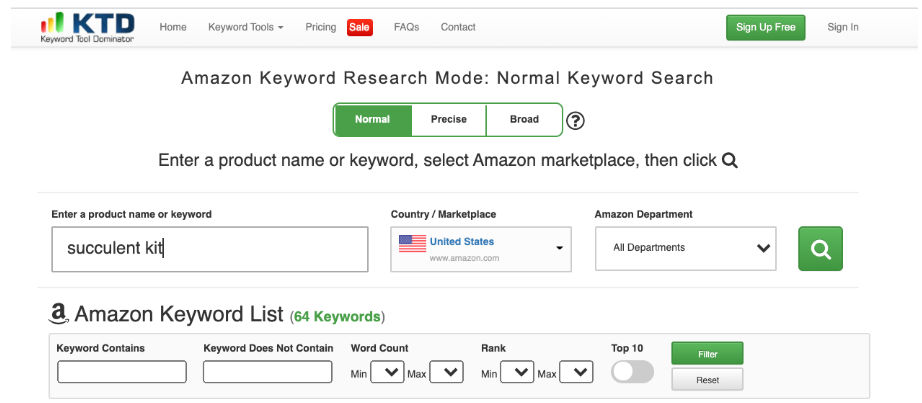Open the Rank Max dropdown

(576, 372)
